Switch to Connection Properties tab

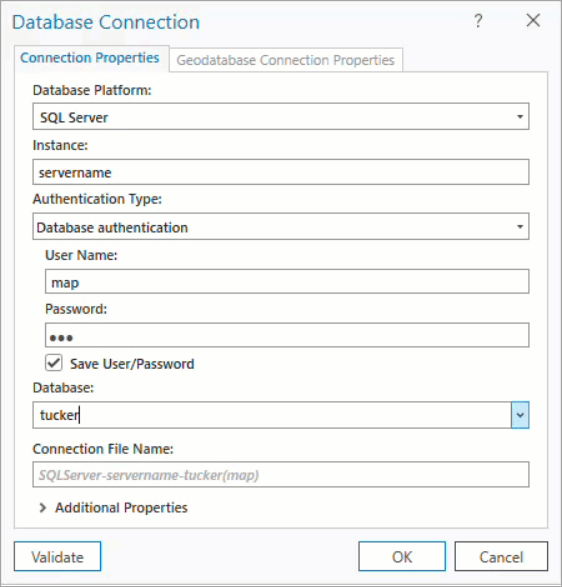pos(90,58)
